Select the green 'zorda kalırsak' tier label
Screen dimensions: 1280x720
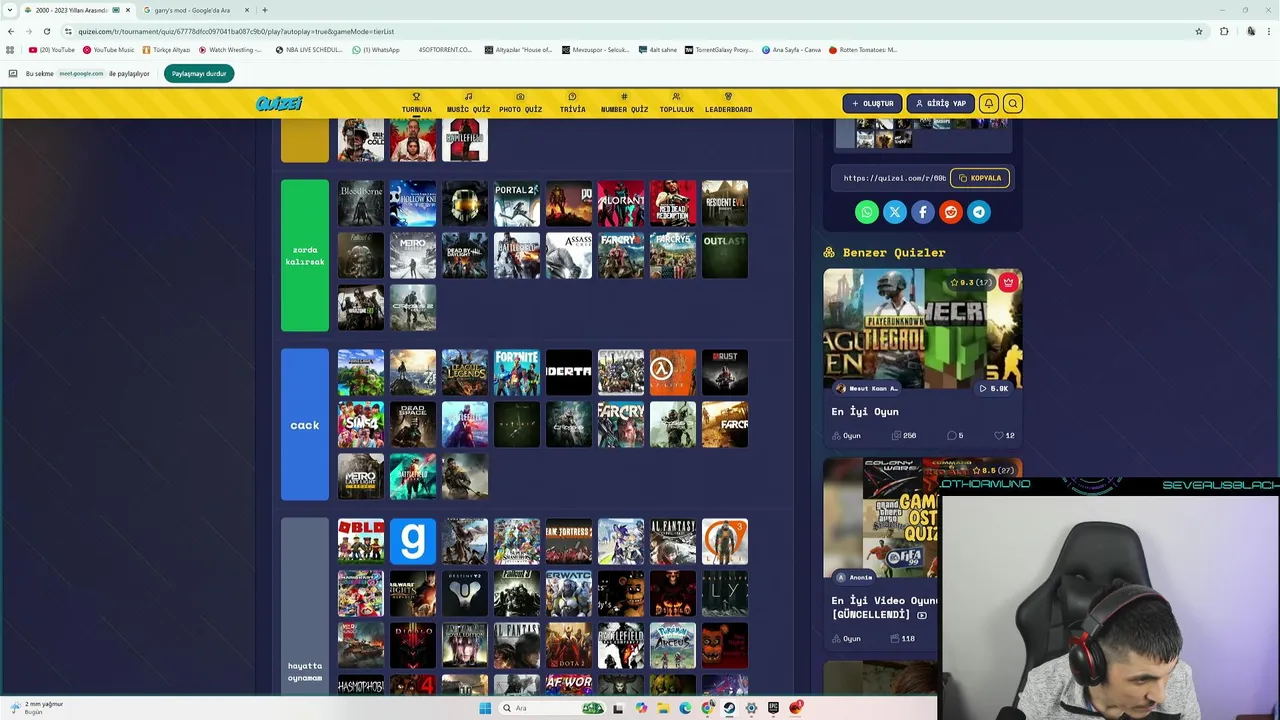coord(305,255)
